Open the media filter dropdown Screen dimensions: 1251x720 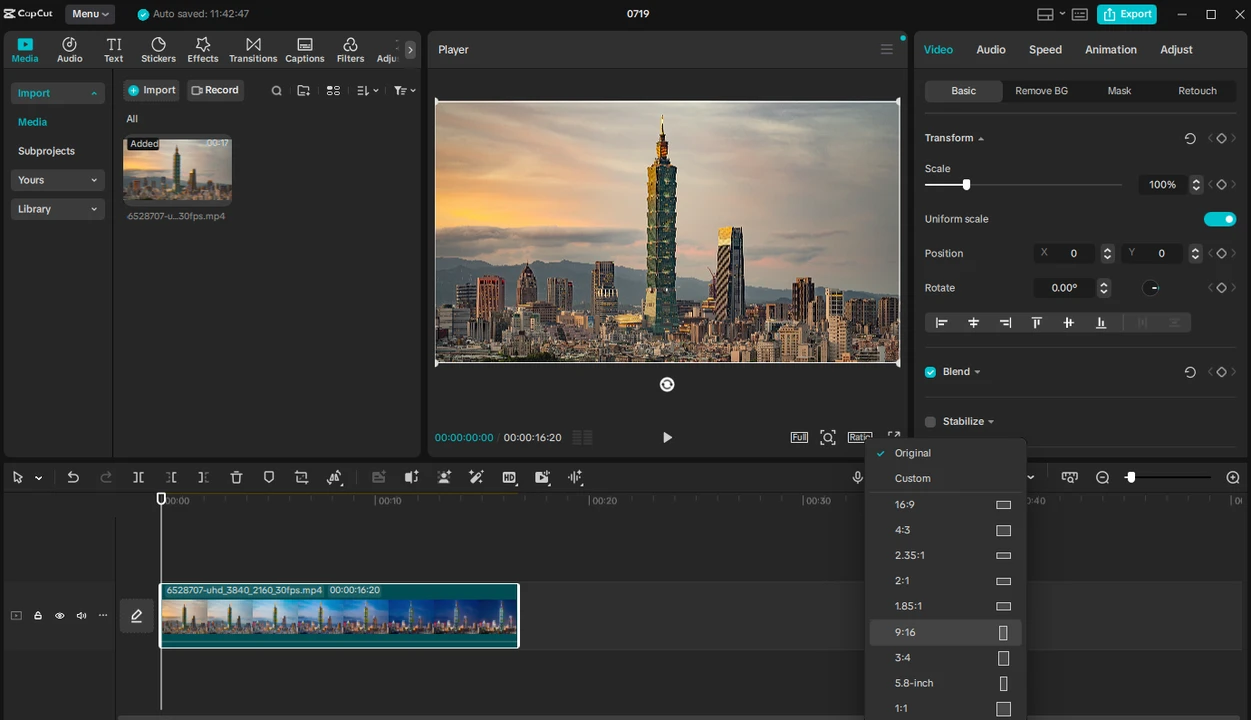pos(404,91)
